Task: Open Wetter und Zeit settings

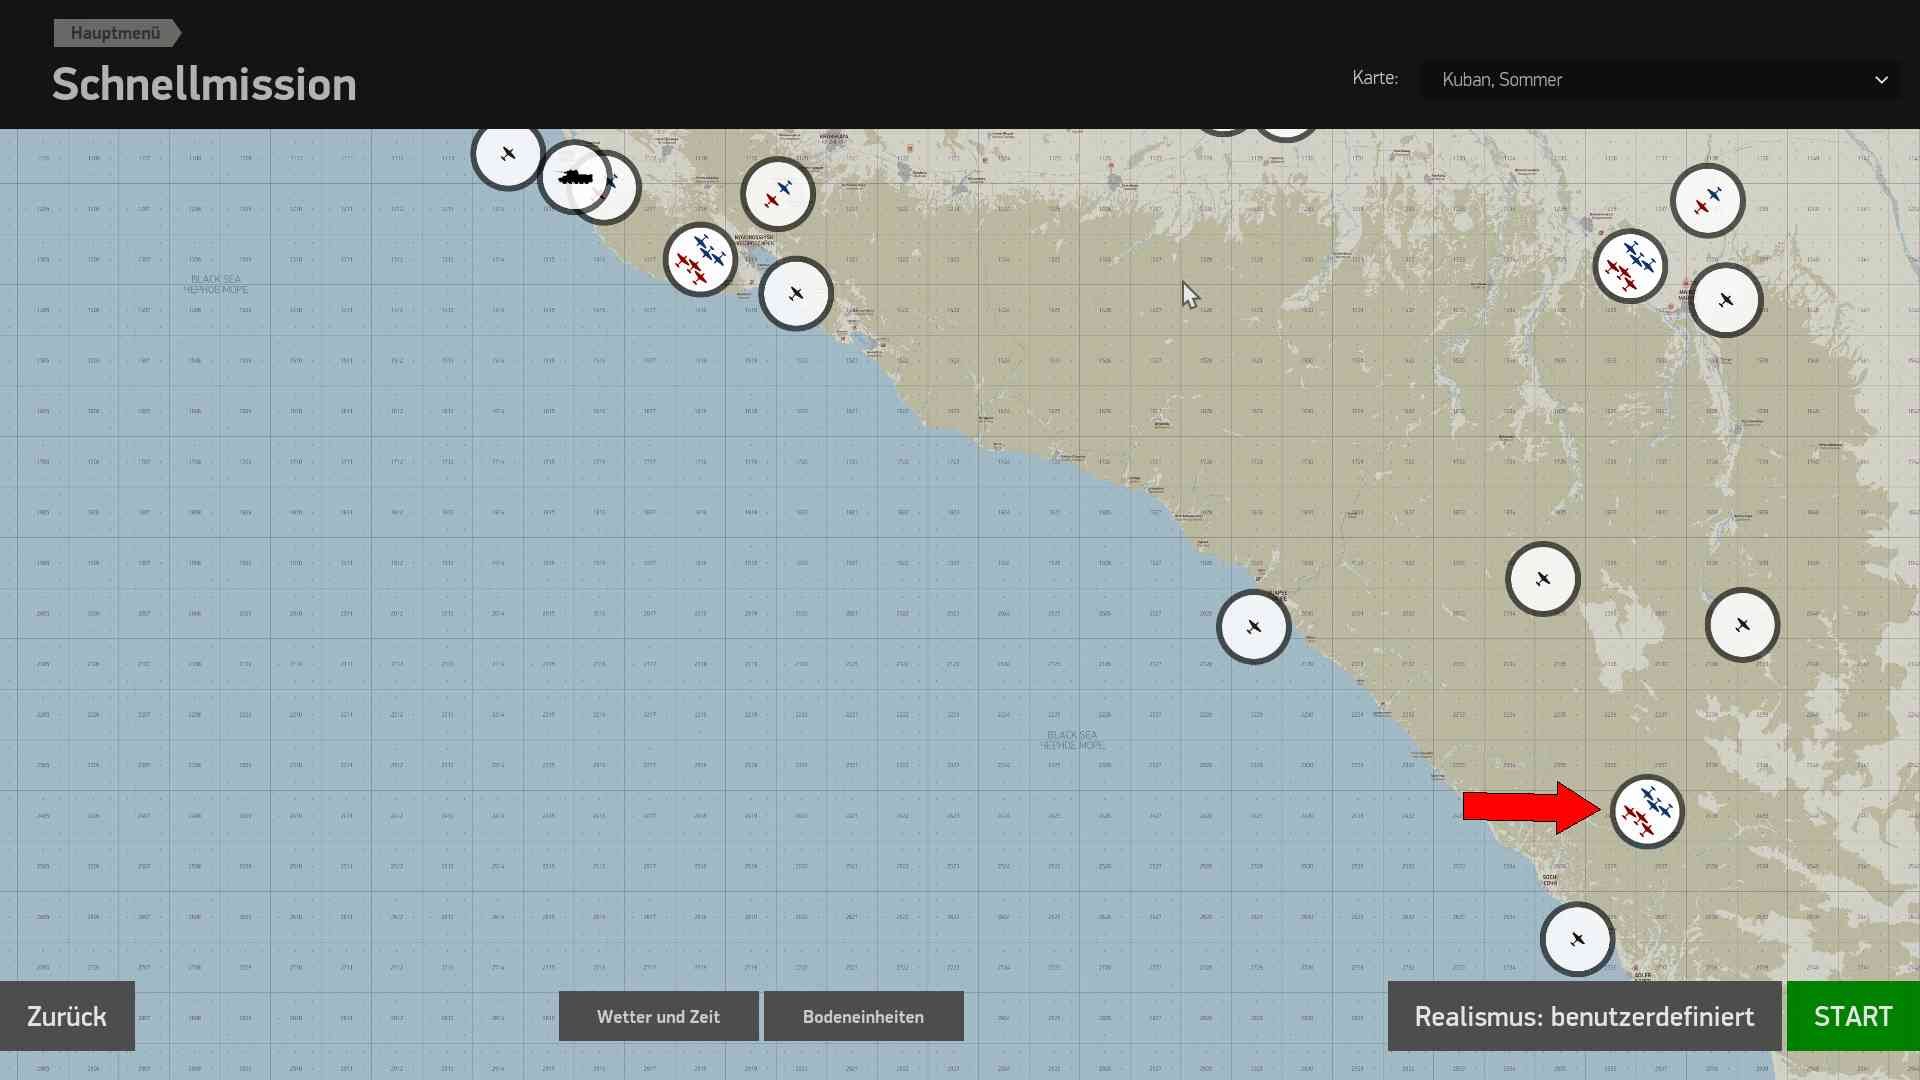Action: pyautogui.click(x=658, y=1016)
